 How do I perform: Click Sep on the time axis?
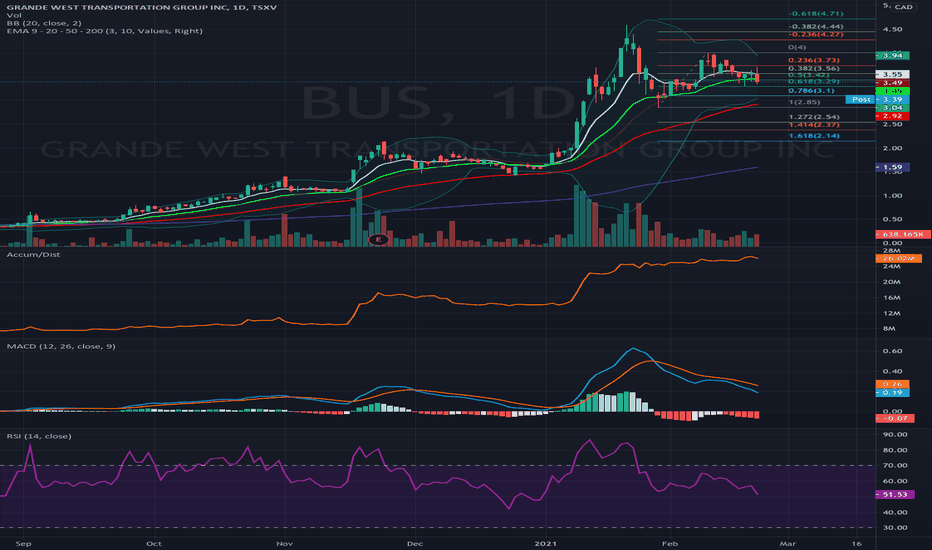(x=23, y=543)
